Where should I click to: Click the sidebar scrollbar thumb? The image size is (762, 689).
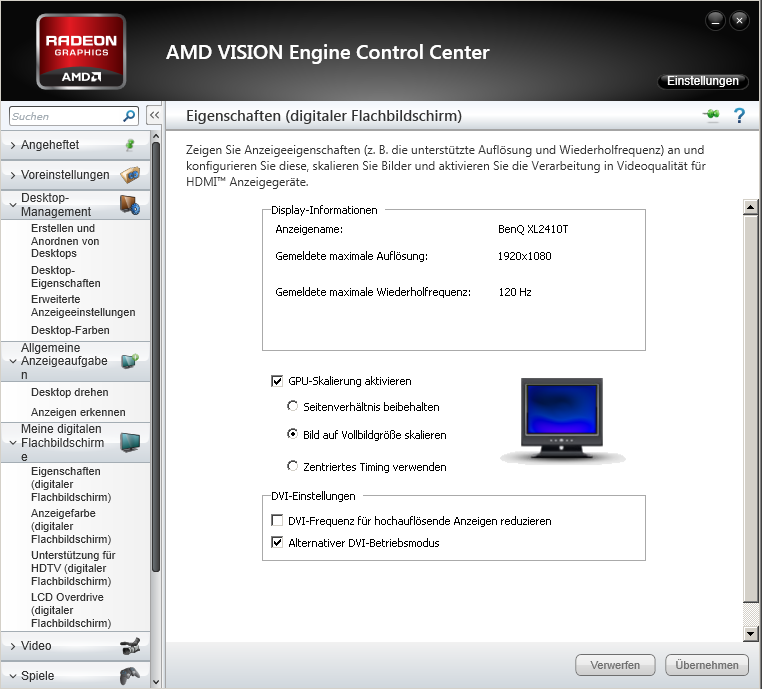pos(156,357)
